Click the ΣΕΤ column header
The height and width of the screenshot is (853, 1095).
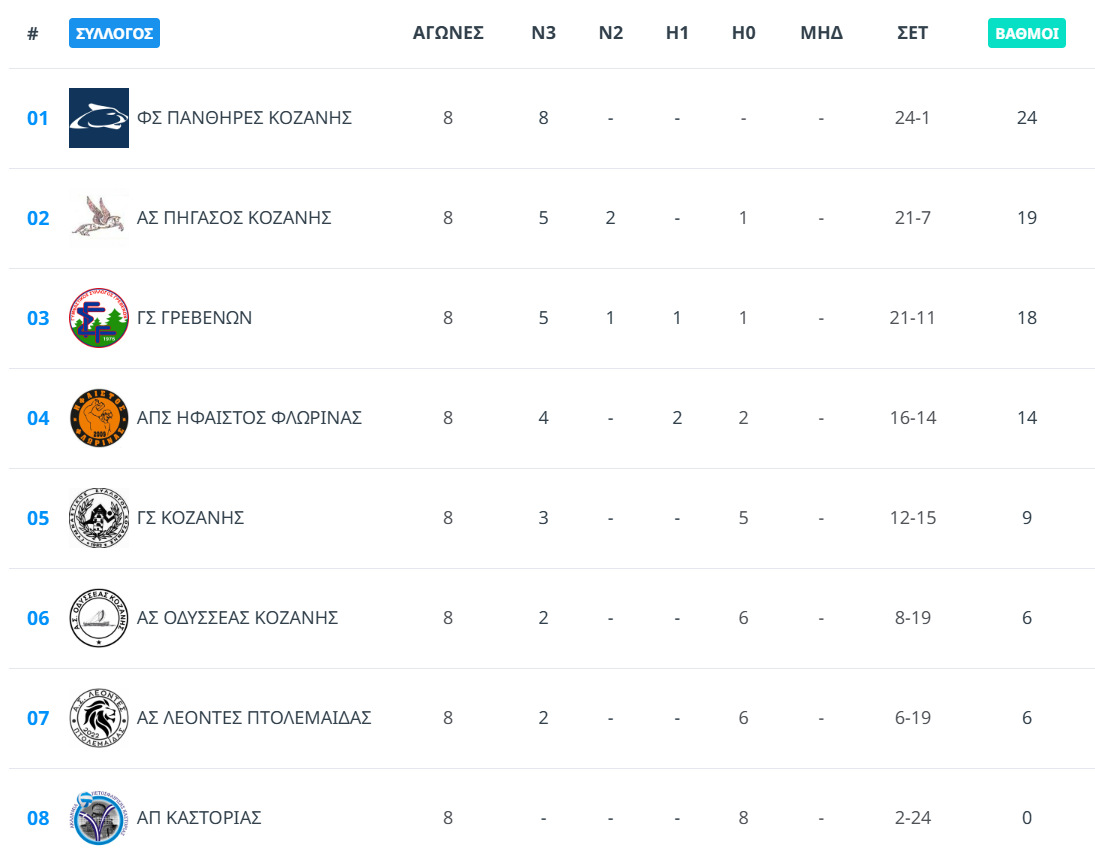point(912,33)
